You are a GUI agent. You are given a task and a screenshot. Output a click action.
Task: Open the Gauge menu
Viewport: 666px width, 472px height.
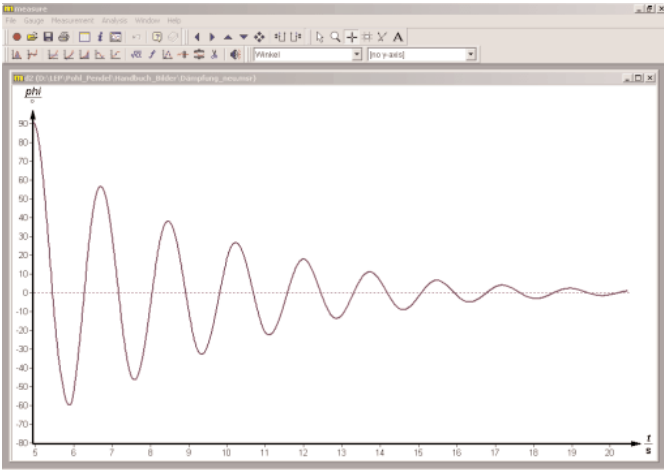pos(34,20)
